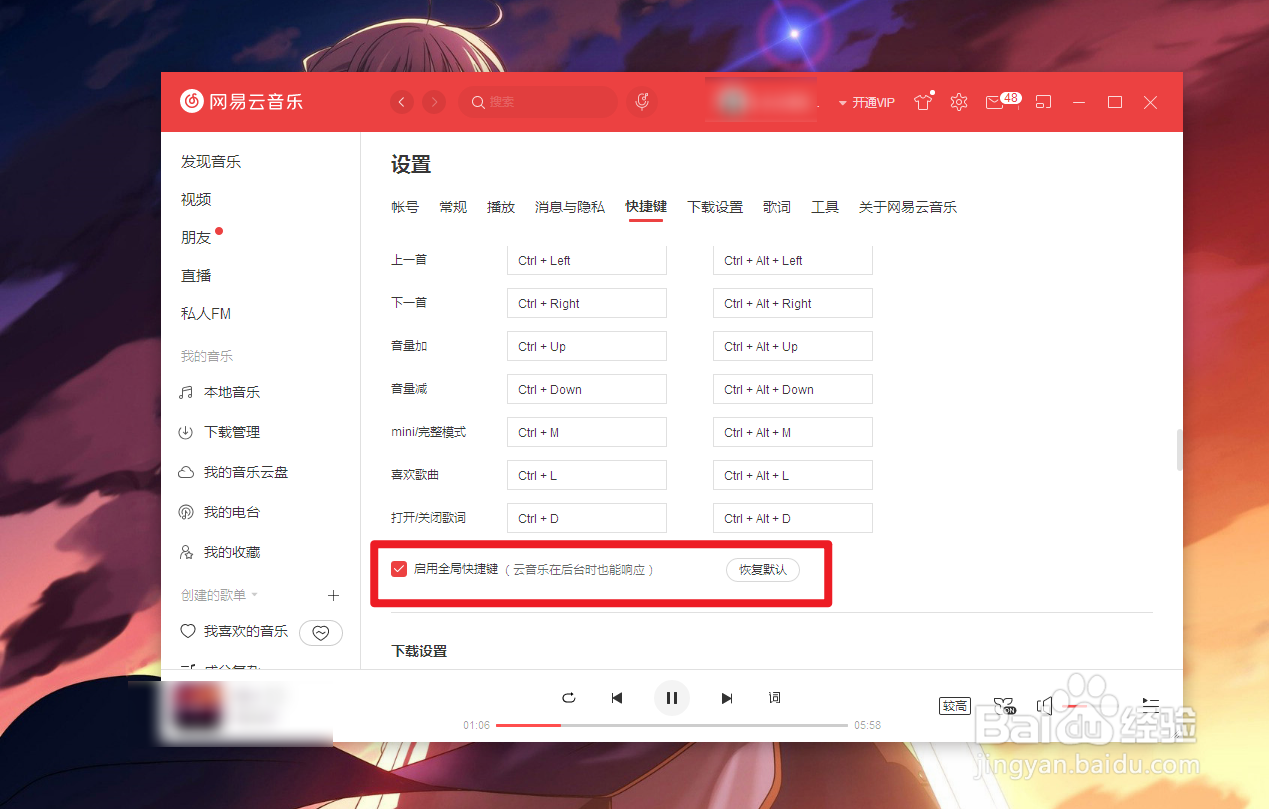Screen dimensions: 1269x809
Task: Edit mini/完整模式 shortcut field Ctrl + M
Action: (587, 432)
